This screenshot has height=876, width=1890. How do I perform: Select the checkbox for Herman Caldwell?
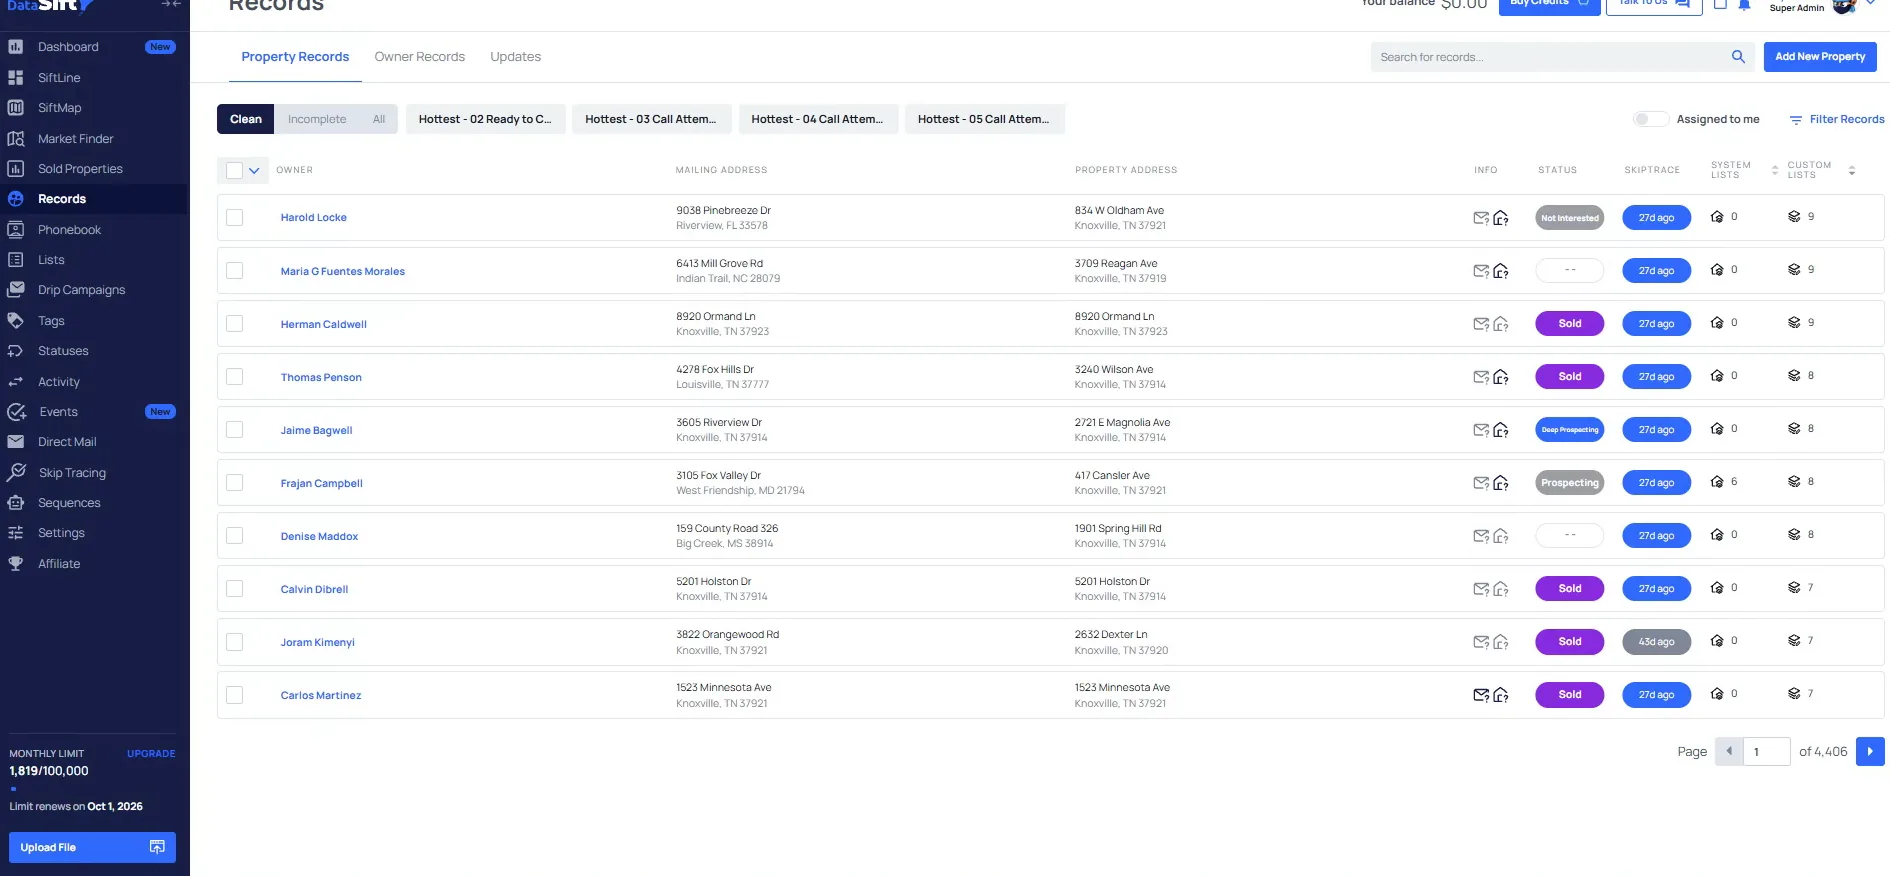click(235, 323)
